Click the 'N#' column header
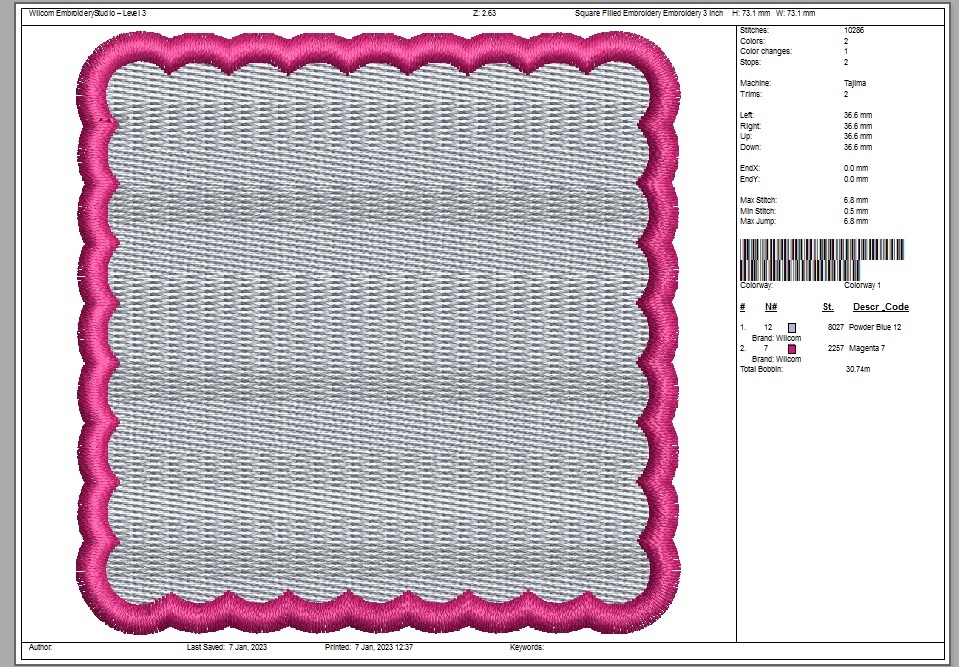The image size is (959, 667). click(x=771, y=307)
